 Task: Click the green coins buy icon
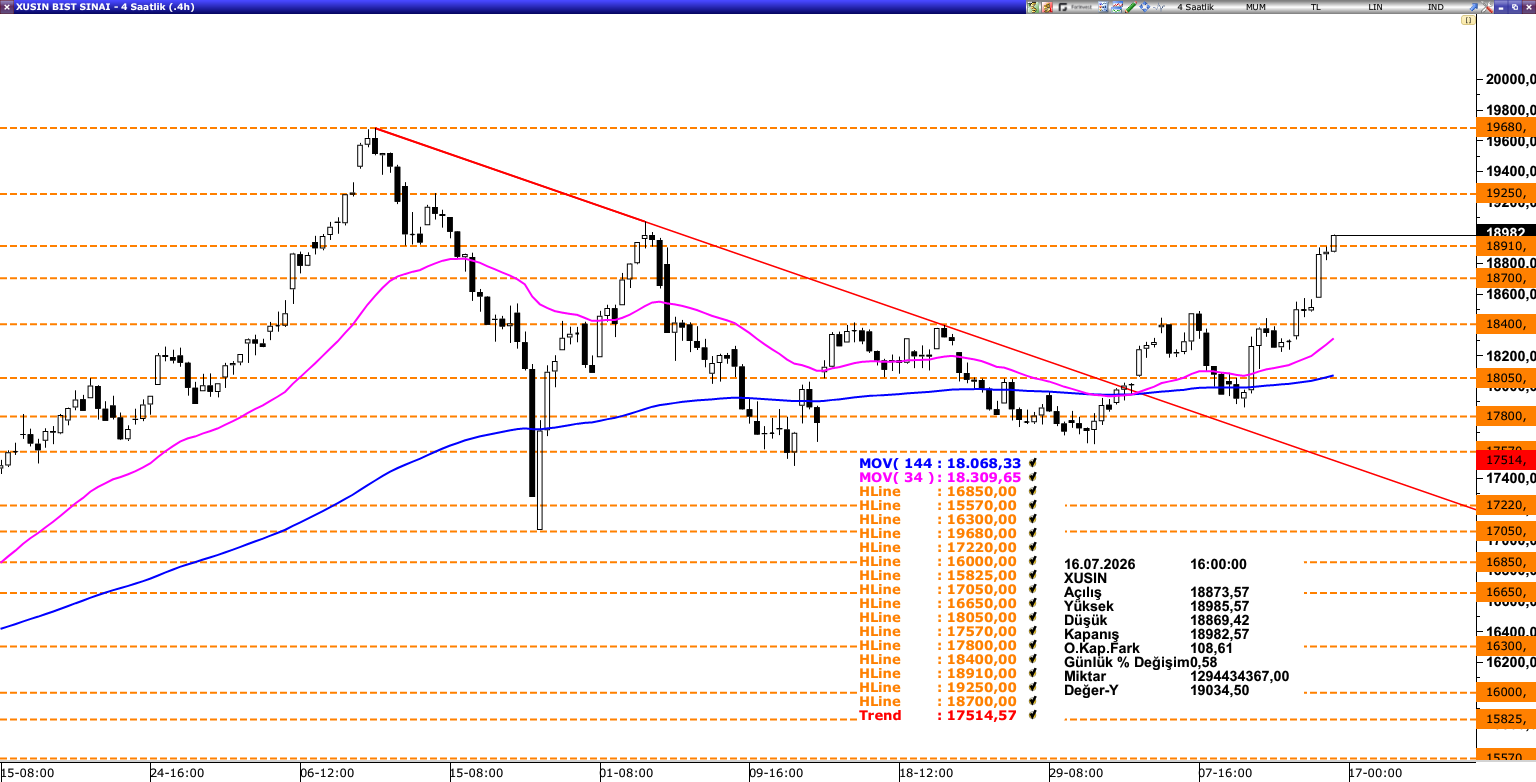pyautogui.click(x=1032, y=7)
